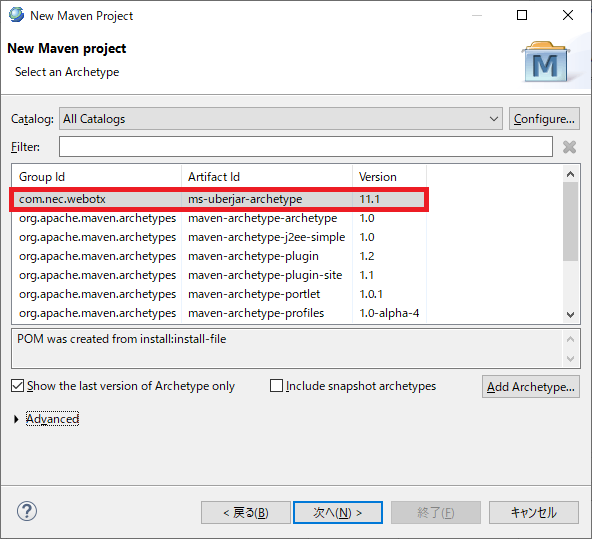Click the Configure... button
592x539 pixels.
(x=544, y=119)
